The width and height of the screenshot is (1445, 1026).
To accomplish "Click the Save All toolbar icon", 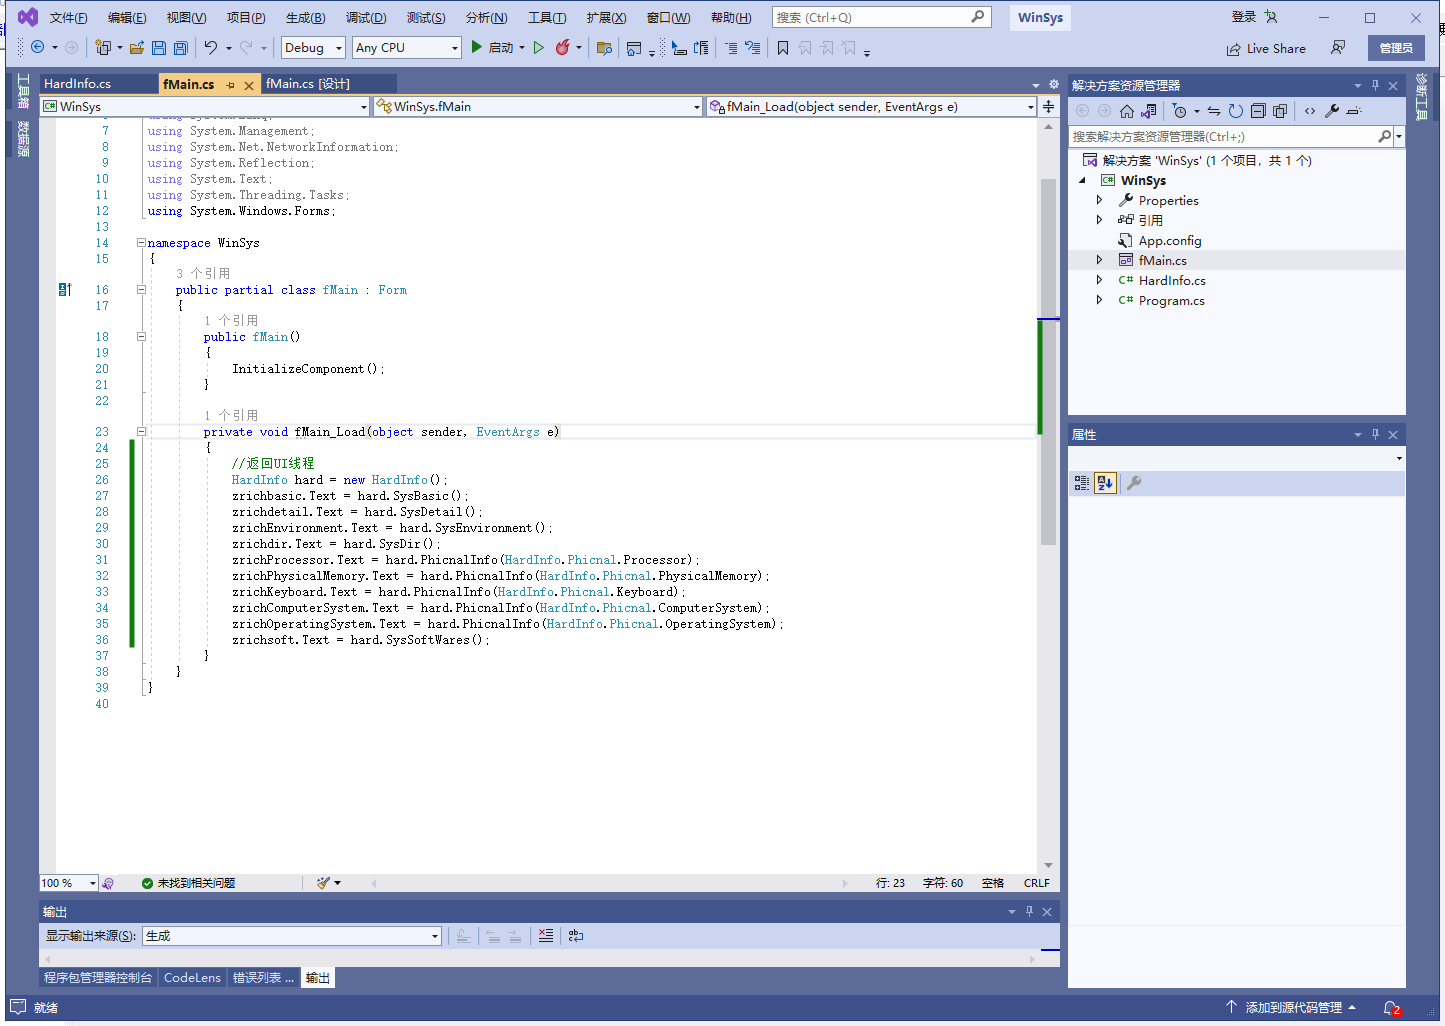I will [181, 47].
